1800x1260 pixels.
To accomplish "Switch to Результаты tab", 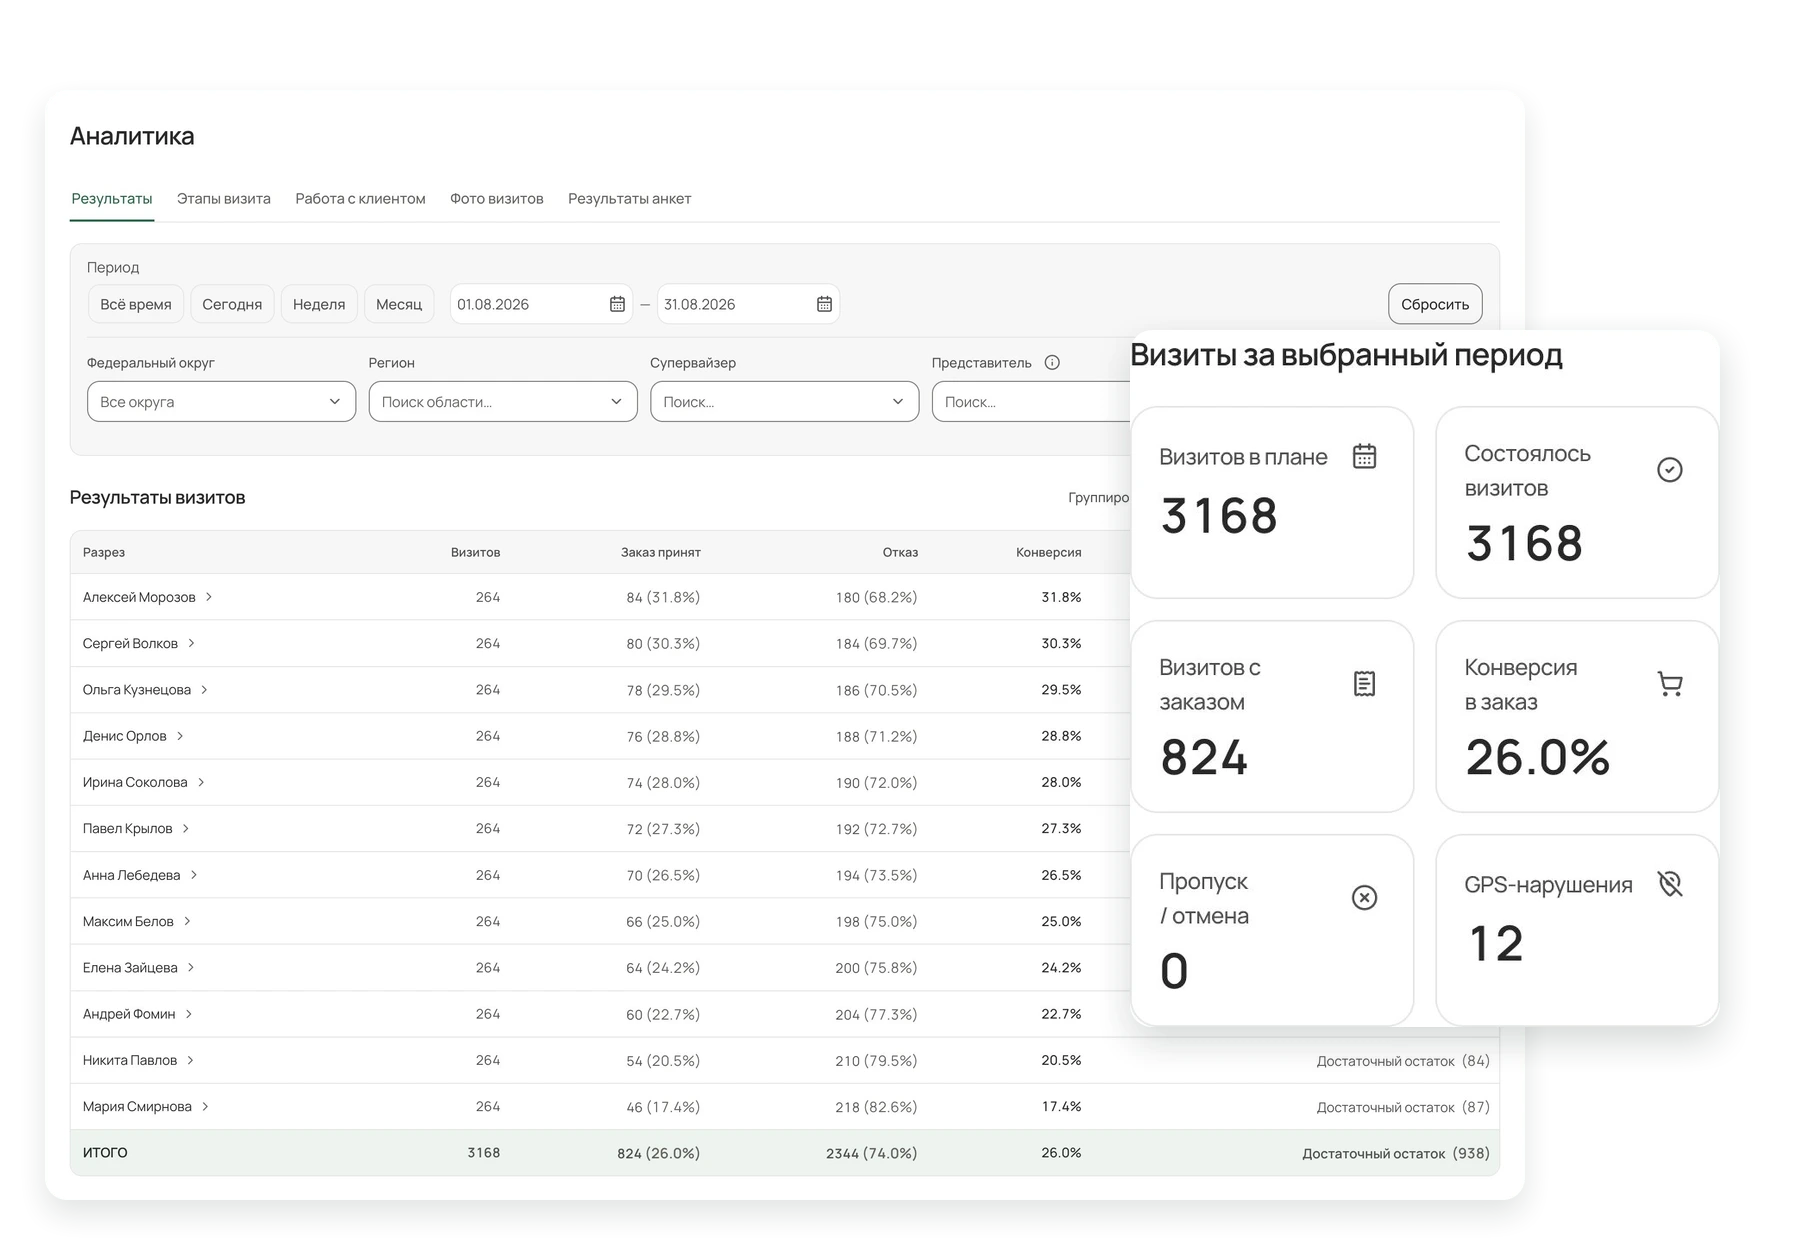I will coord(112,199).
